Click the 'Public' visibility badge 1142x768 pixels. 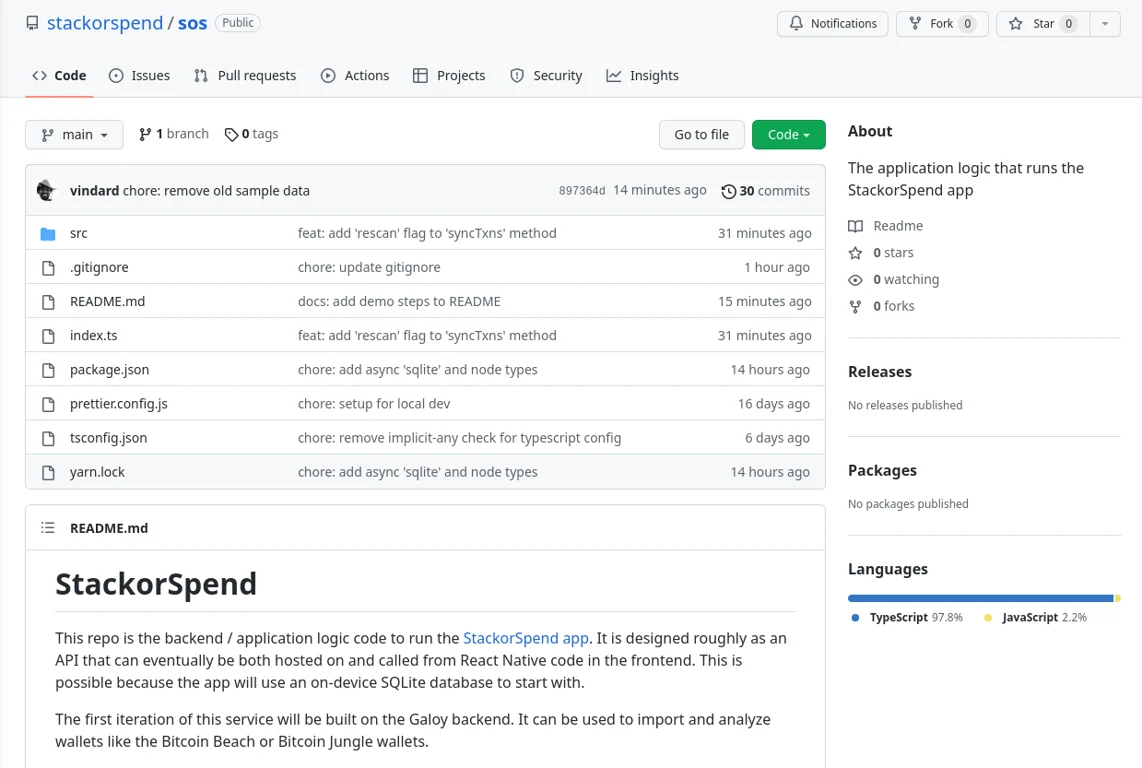tap(237, 23)
